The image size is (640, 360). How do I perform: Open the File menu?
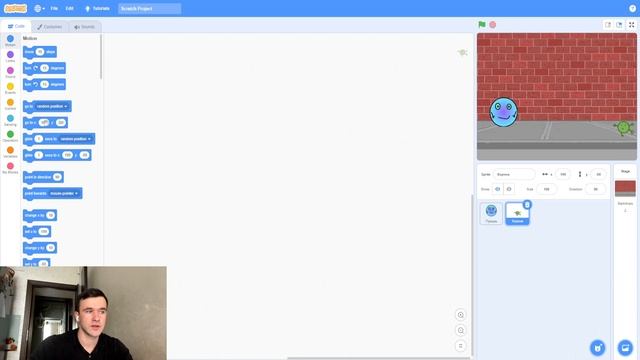(54, 8)
